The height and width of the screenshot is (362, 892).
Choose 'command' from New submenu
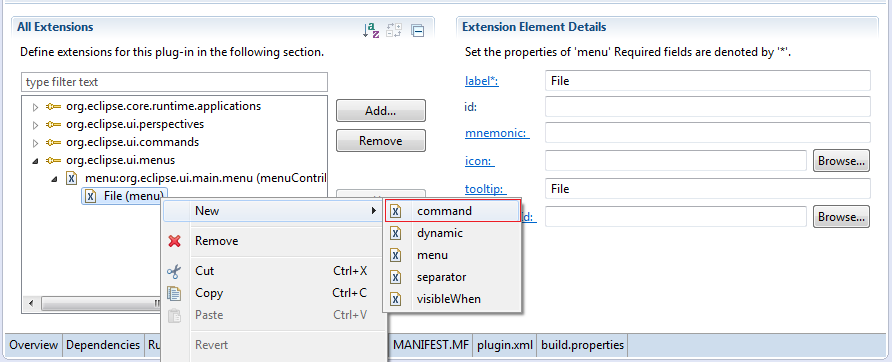click(x=453, y=211)
